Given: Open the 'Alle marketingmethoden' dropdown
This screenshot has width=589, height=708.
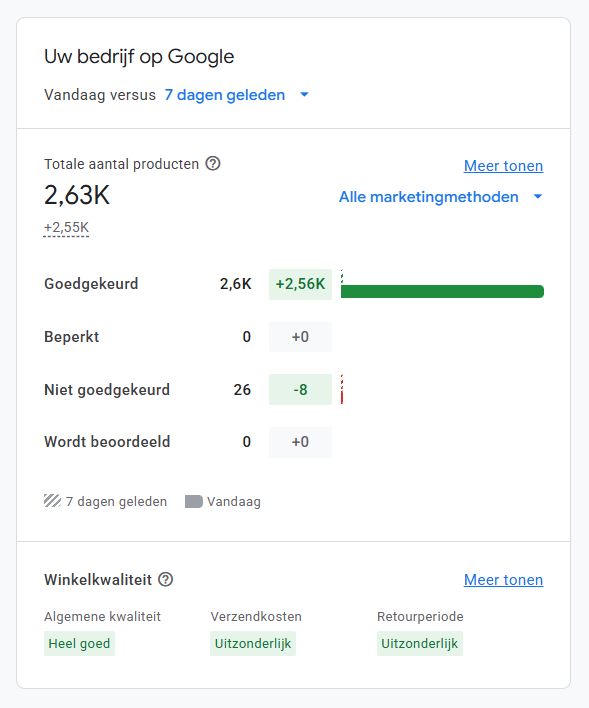Looking at the screenshot, I should point(441,197).
